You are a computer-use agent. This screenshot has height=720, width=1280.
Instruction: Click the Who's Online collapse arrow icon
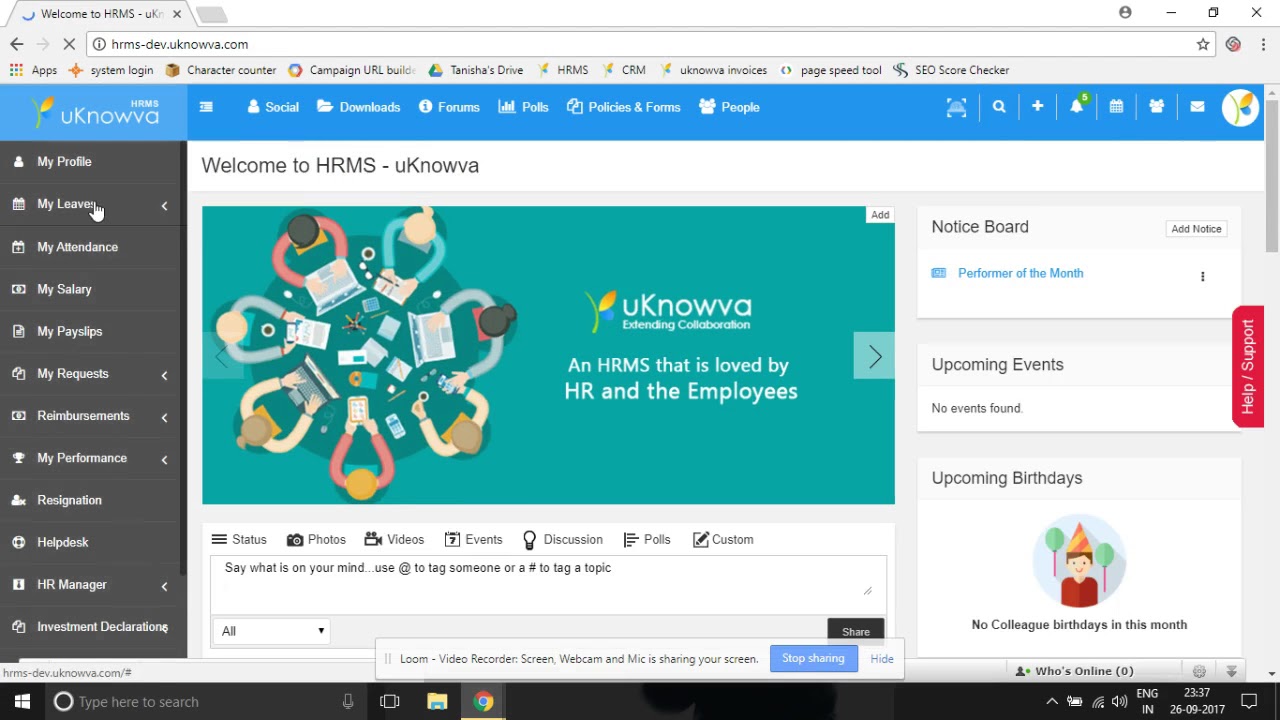pos(1232,671)
